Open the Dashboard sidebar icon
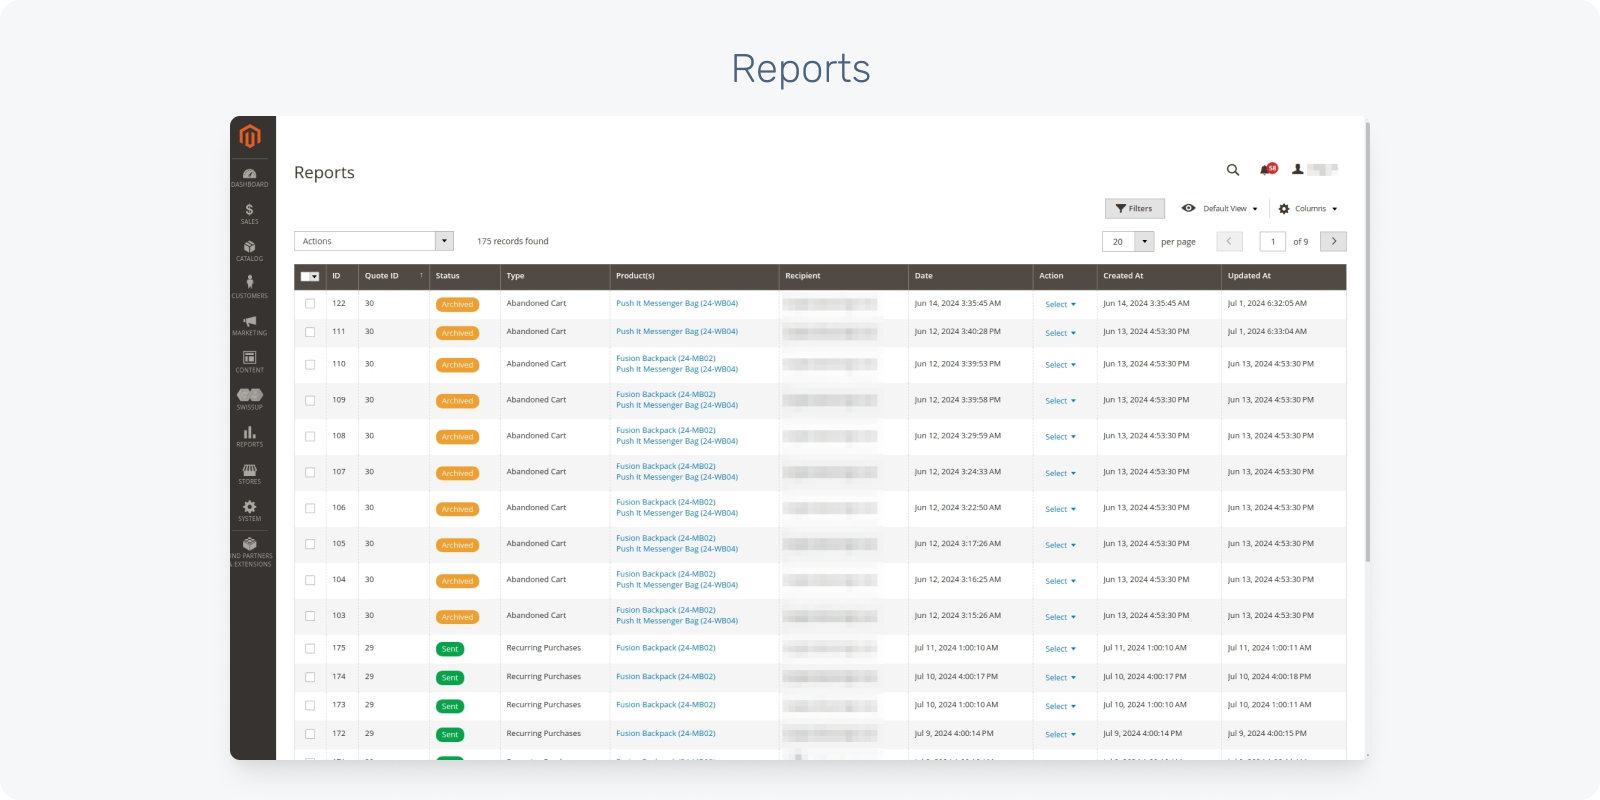Screen dimensions: 1600x800 249,177
